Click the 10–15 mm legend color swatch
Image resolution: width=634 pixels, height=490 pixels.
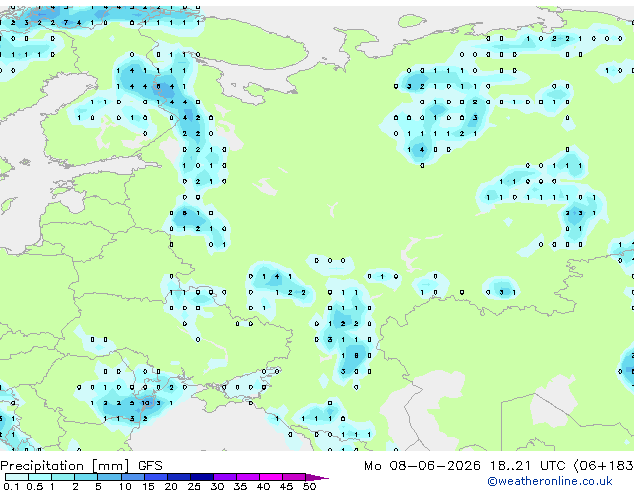pyautogui.click(x=132, y=477)
